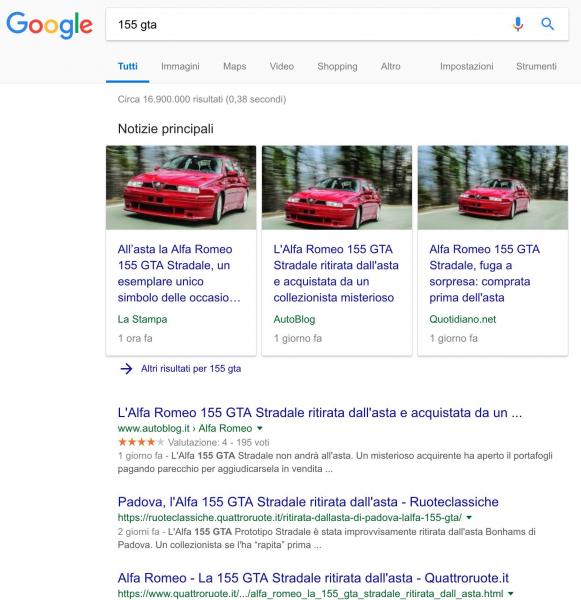Click the Quotidiano.net source label
The width and height of the screenshot is (581, 600).
tap(463, 319)
